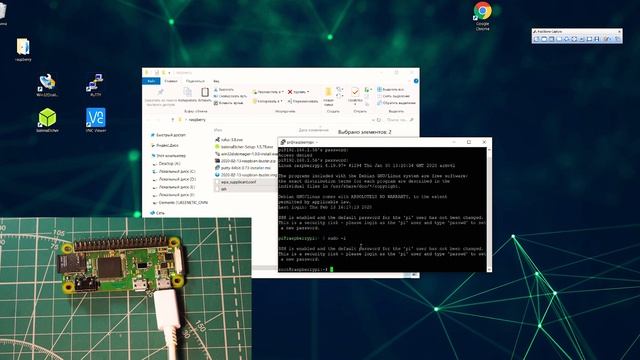Screen dimensions: 640x360
Task: Select putty-64bit-0.73-installer.msi file
Action: (x=244, y=168)
